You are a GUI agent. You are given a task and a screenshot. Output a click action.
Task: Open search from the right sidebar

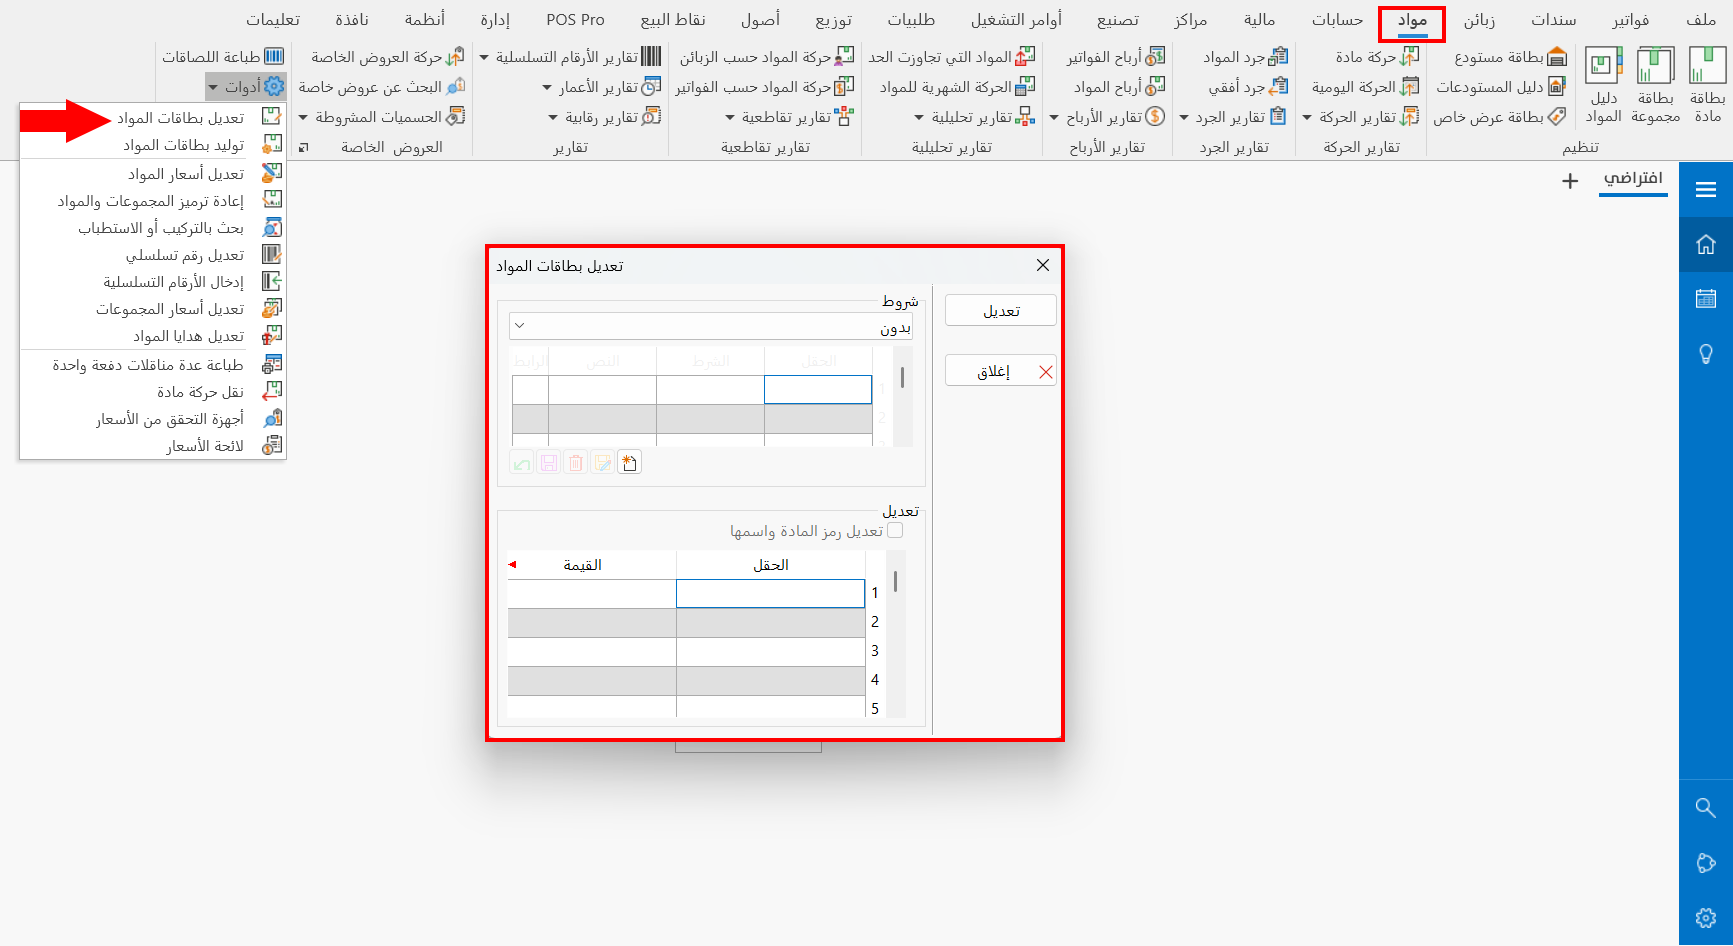[1706, 808]
